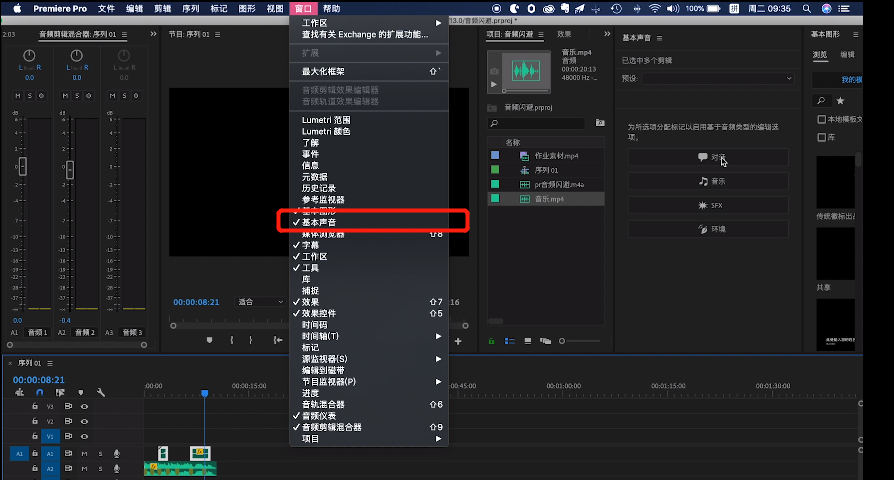Click the 音频 1 volume fader
Image resolution: width=894 pixels, height=480 pixels.
pos(23,166)
